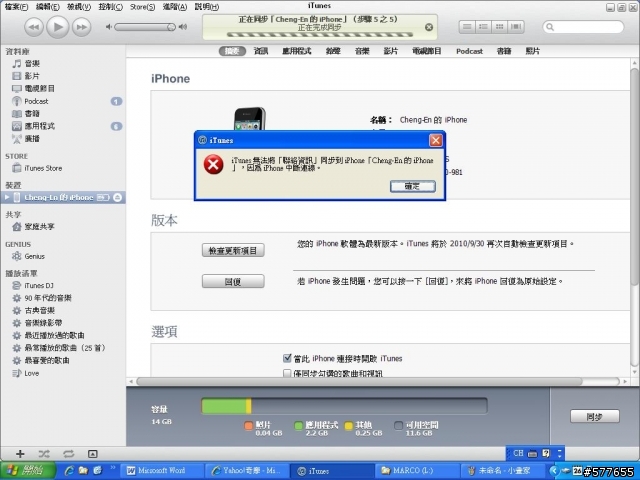Click the Windows Start button
This screenshot has height=480, width=640.
click(x=28, y=471)
